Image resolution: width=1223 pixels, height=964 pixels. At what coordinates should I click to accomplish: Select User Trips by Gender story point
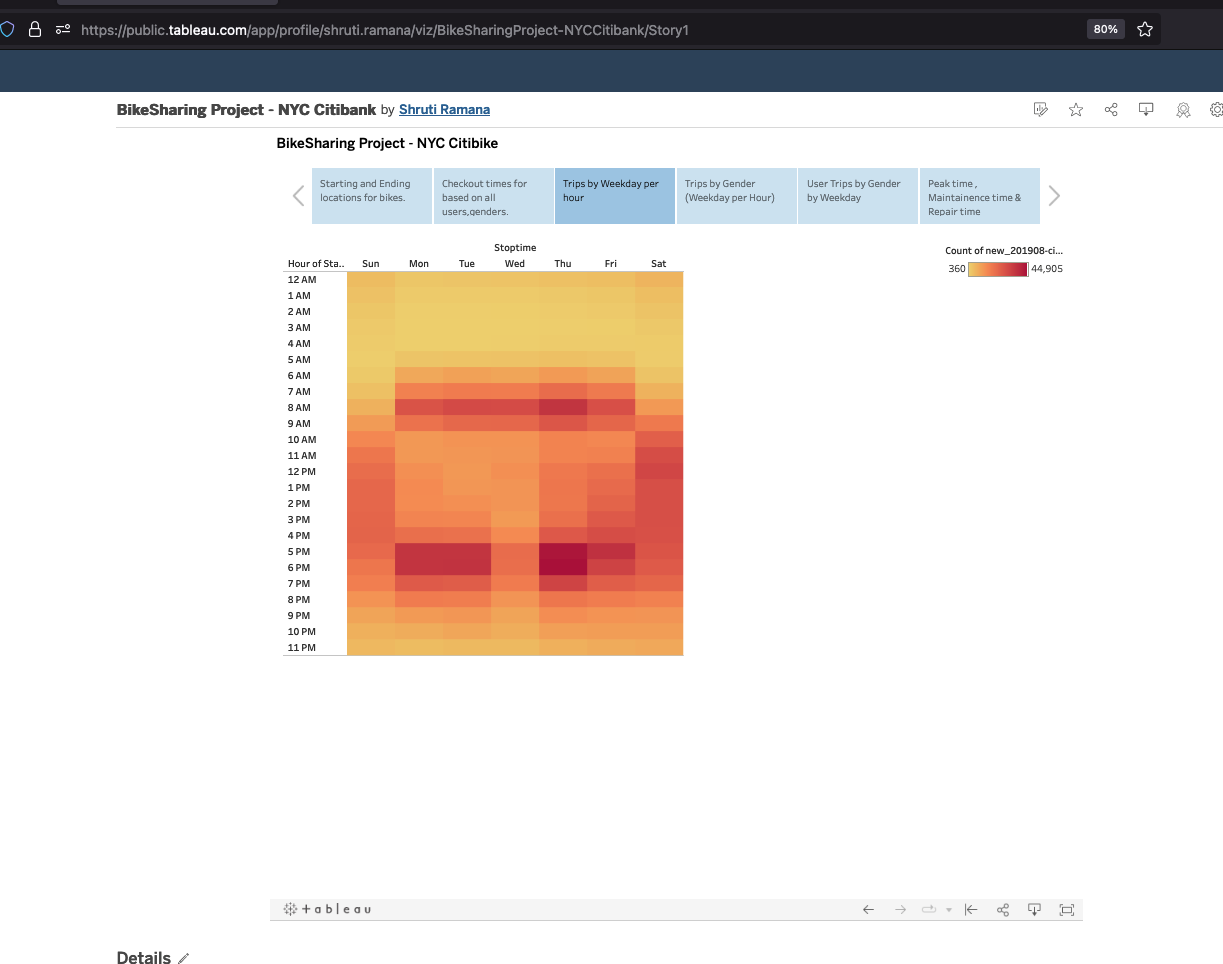coord(858,196)
